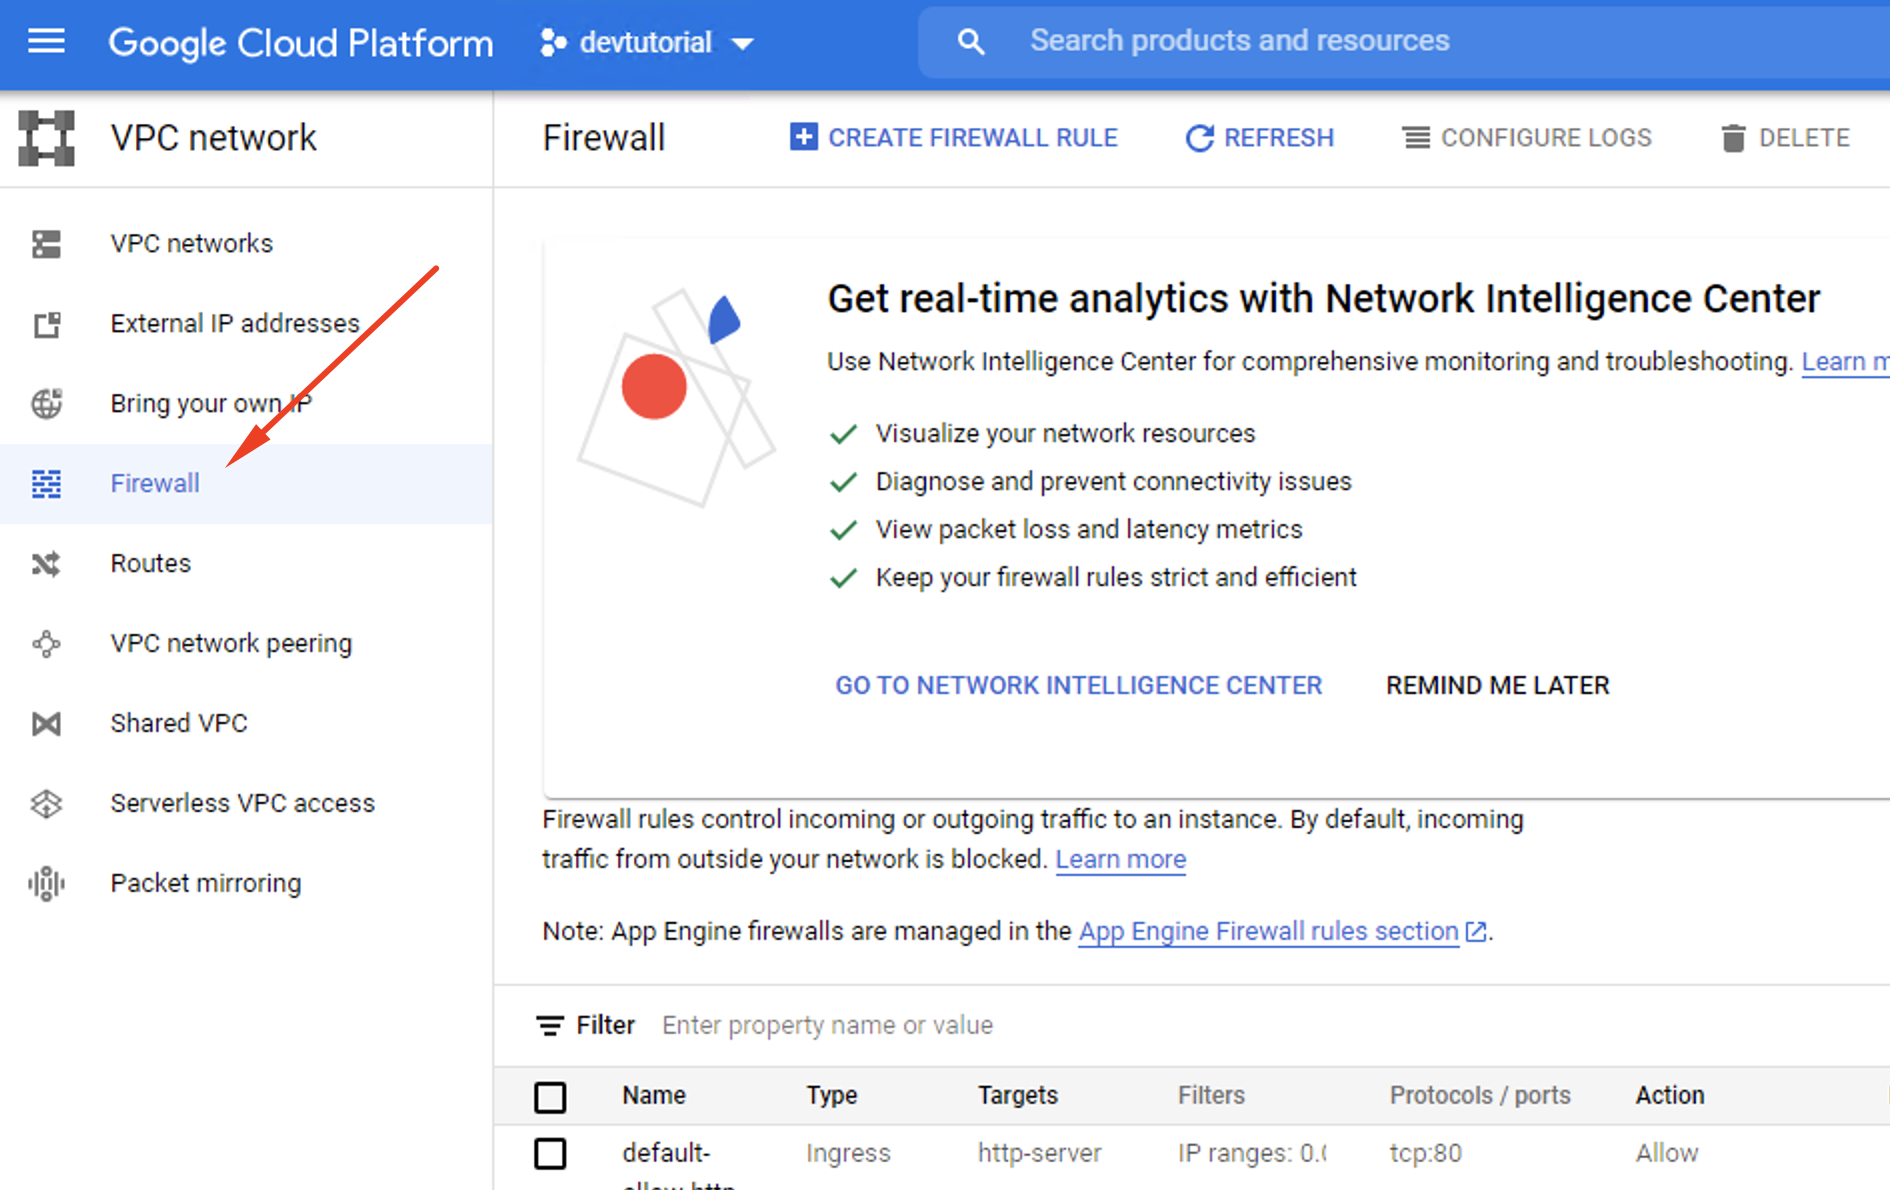Viewport: 1890px width, 1190px height.
Task: Sort by Type column header
Action: coord(832,1095)
